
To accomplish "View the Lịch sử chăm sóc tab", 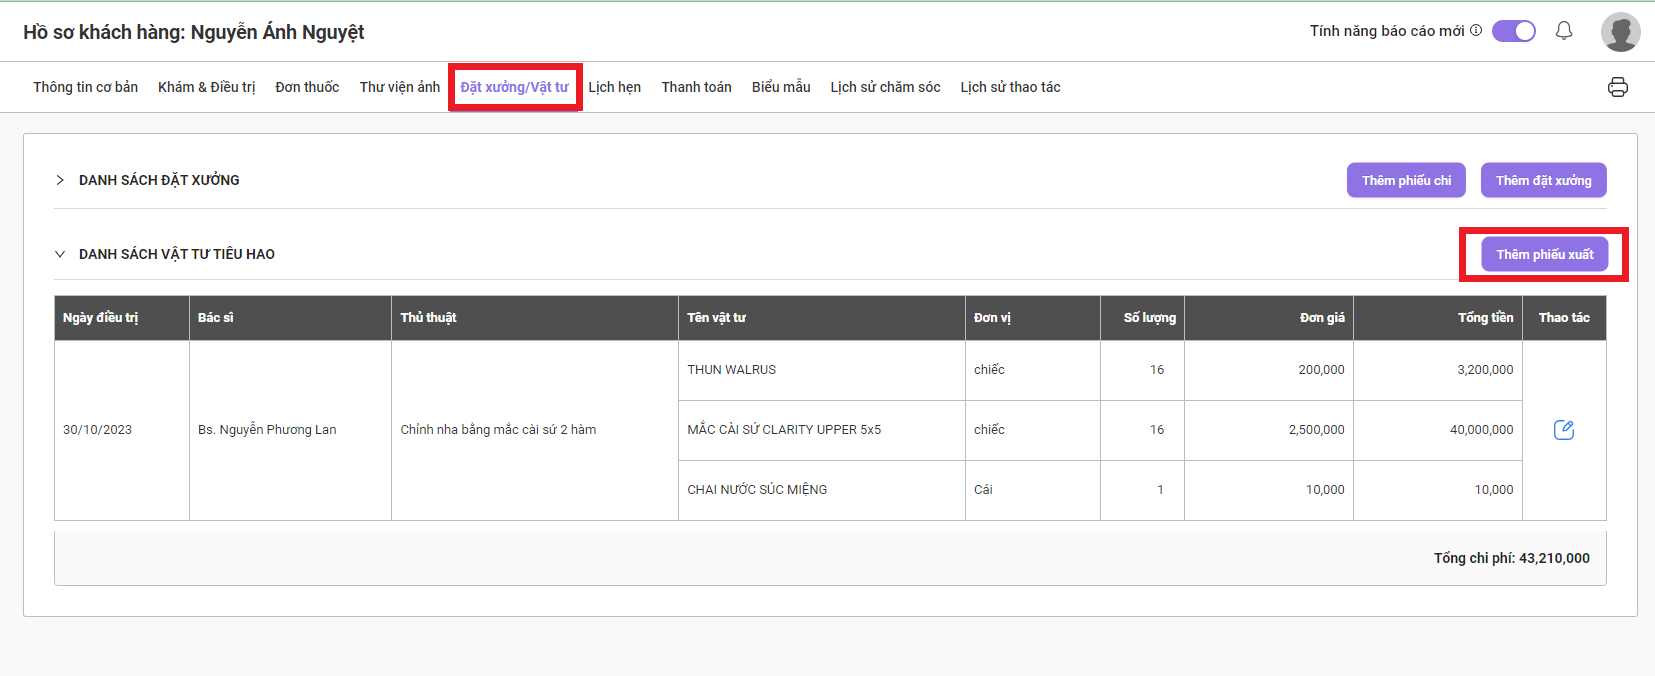I will [x=885, y=87].
